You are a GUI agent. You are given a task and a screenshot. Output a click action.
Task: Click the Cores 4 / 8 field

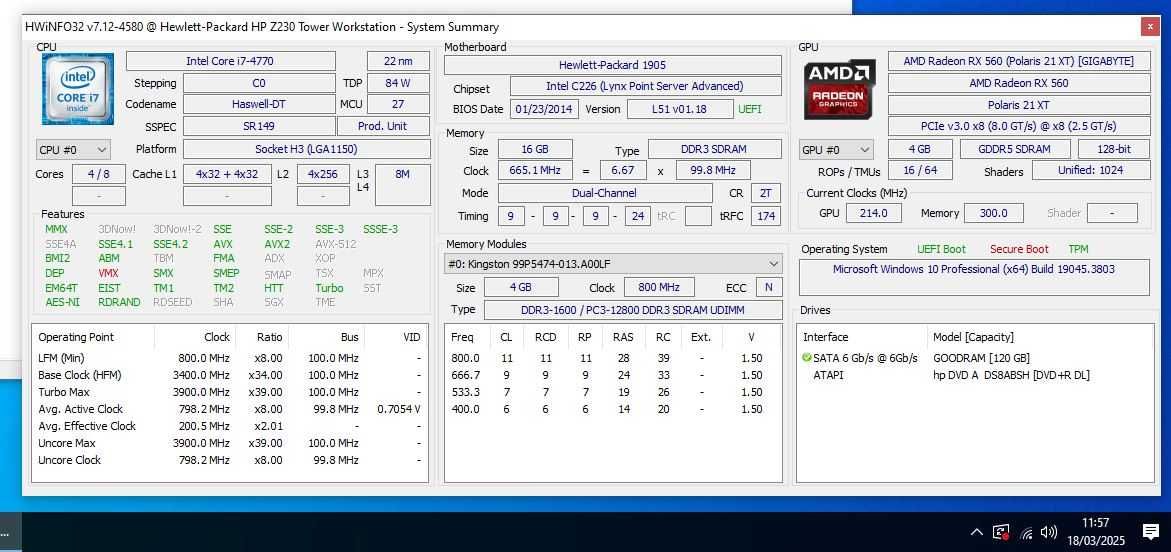(x=99, y=174)
